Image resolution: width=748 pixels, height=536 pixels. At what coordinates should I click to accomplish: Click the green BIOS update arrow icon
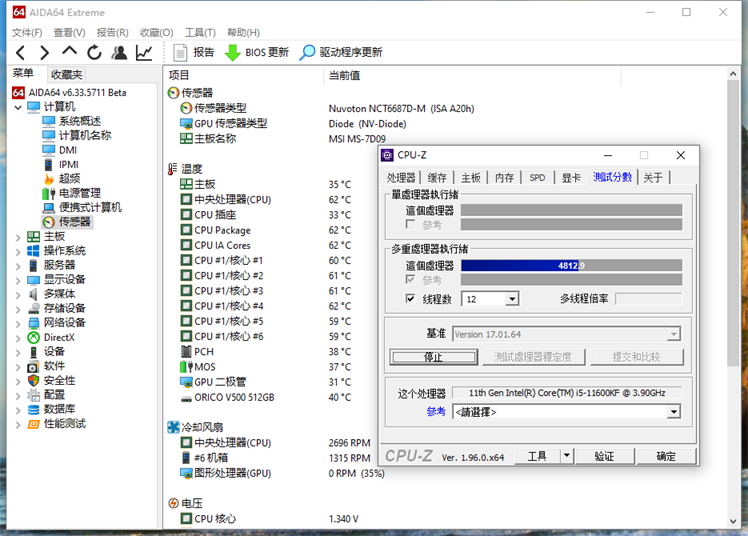[232, 52]
